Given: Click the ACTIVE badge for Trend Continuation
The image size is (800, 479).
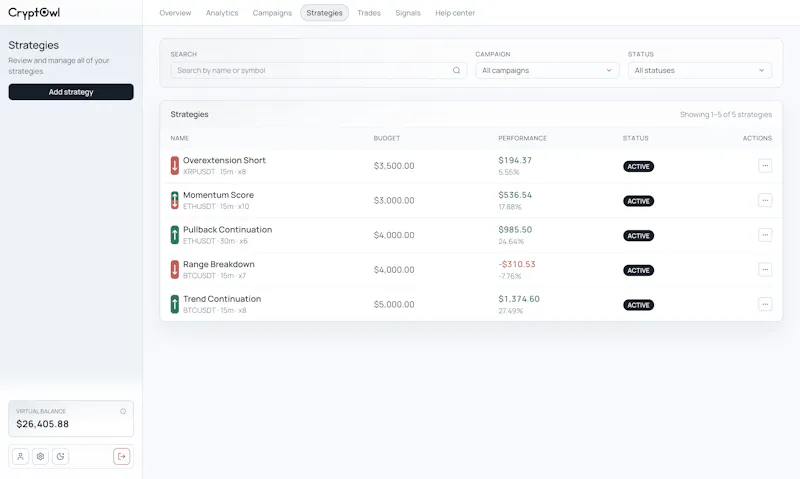Looking at the screenshot, I should tap(638, 305).
